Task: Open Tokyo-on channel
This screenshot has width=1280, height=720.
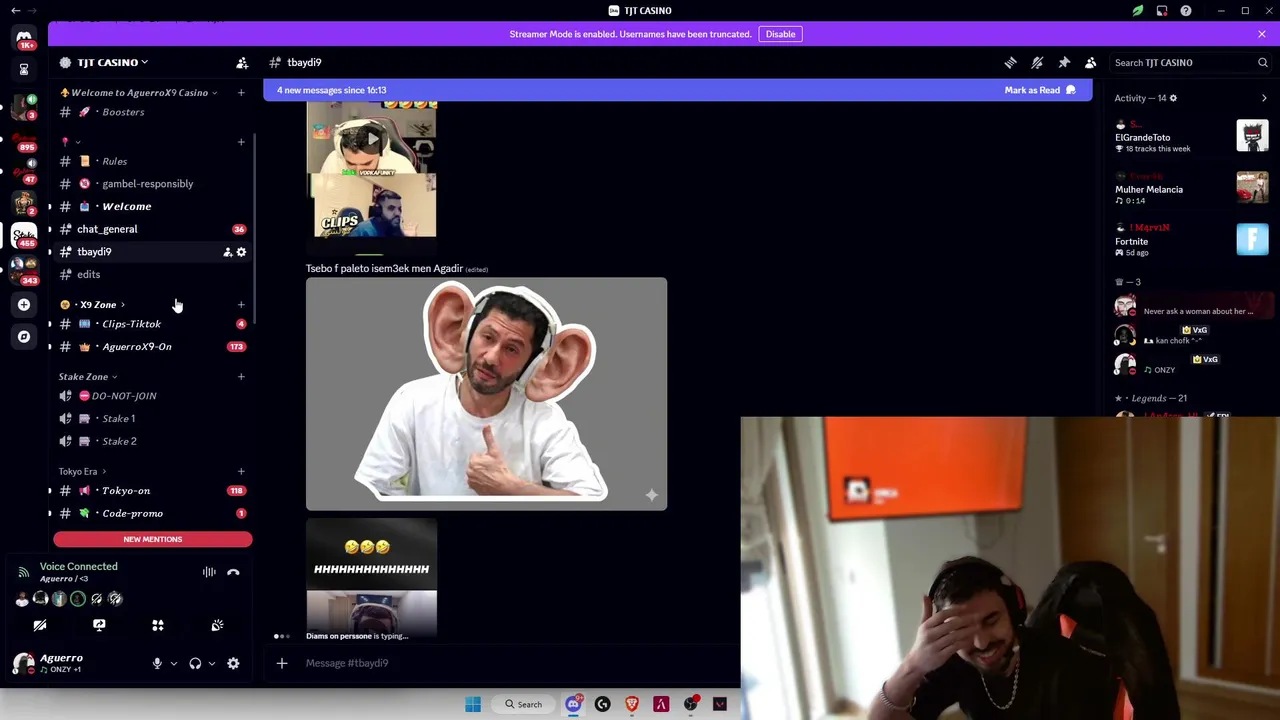Action: click(150, 491)
